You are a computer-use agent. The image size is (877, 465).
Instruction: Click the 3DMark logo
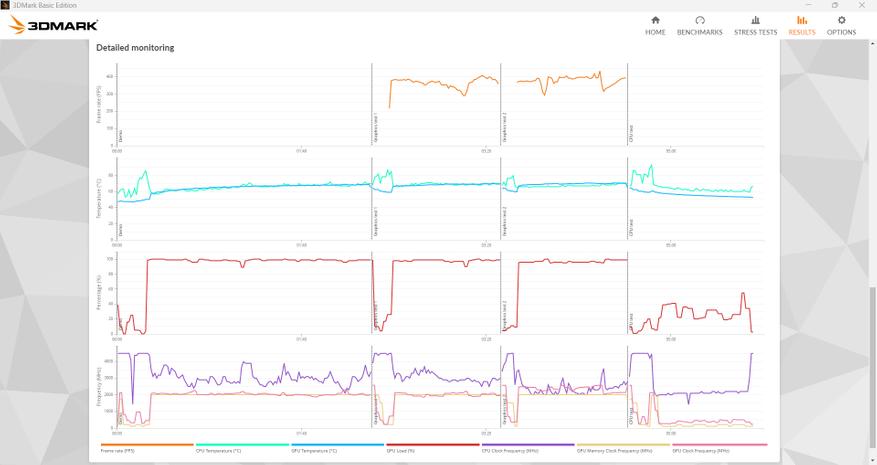[x=54, y=25]
